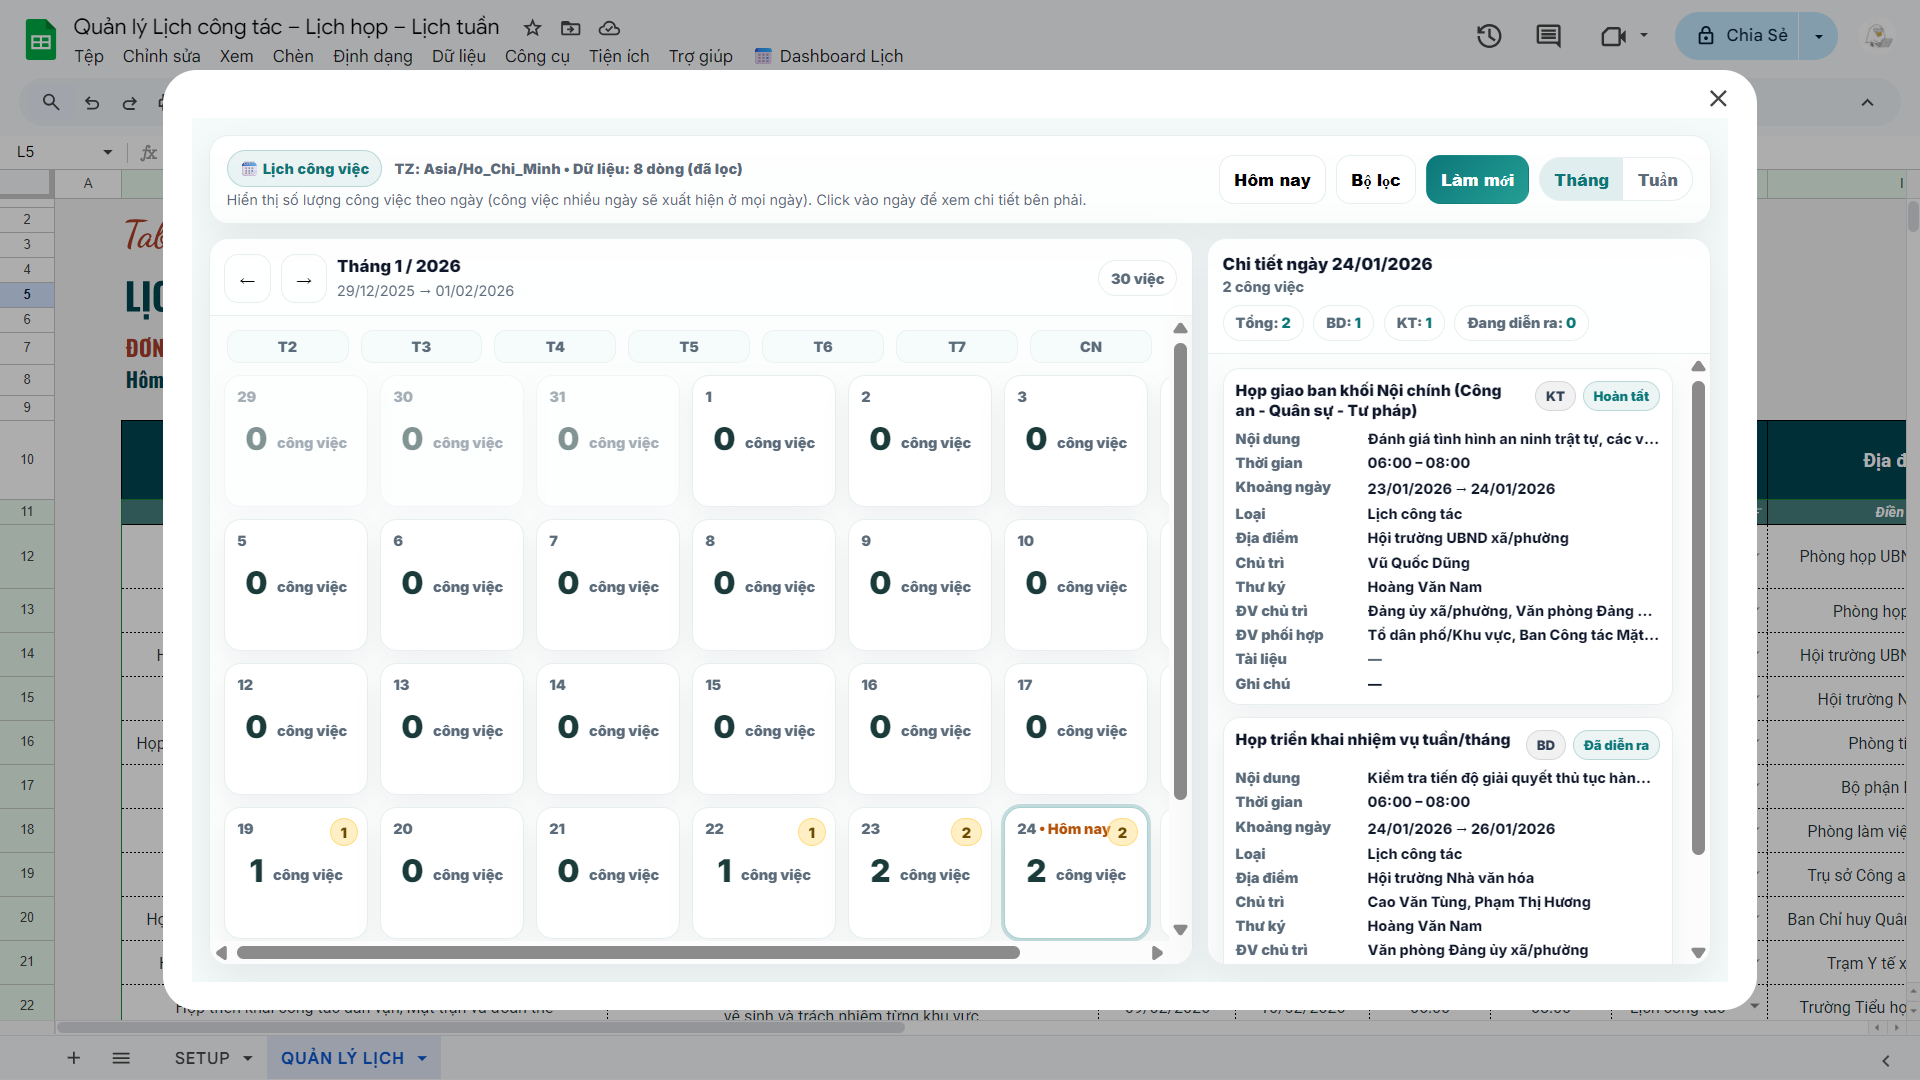This screenshot has height=1080, width=1920.
Task: Switch calendar to Tháng view
Action: [1581, 180]
